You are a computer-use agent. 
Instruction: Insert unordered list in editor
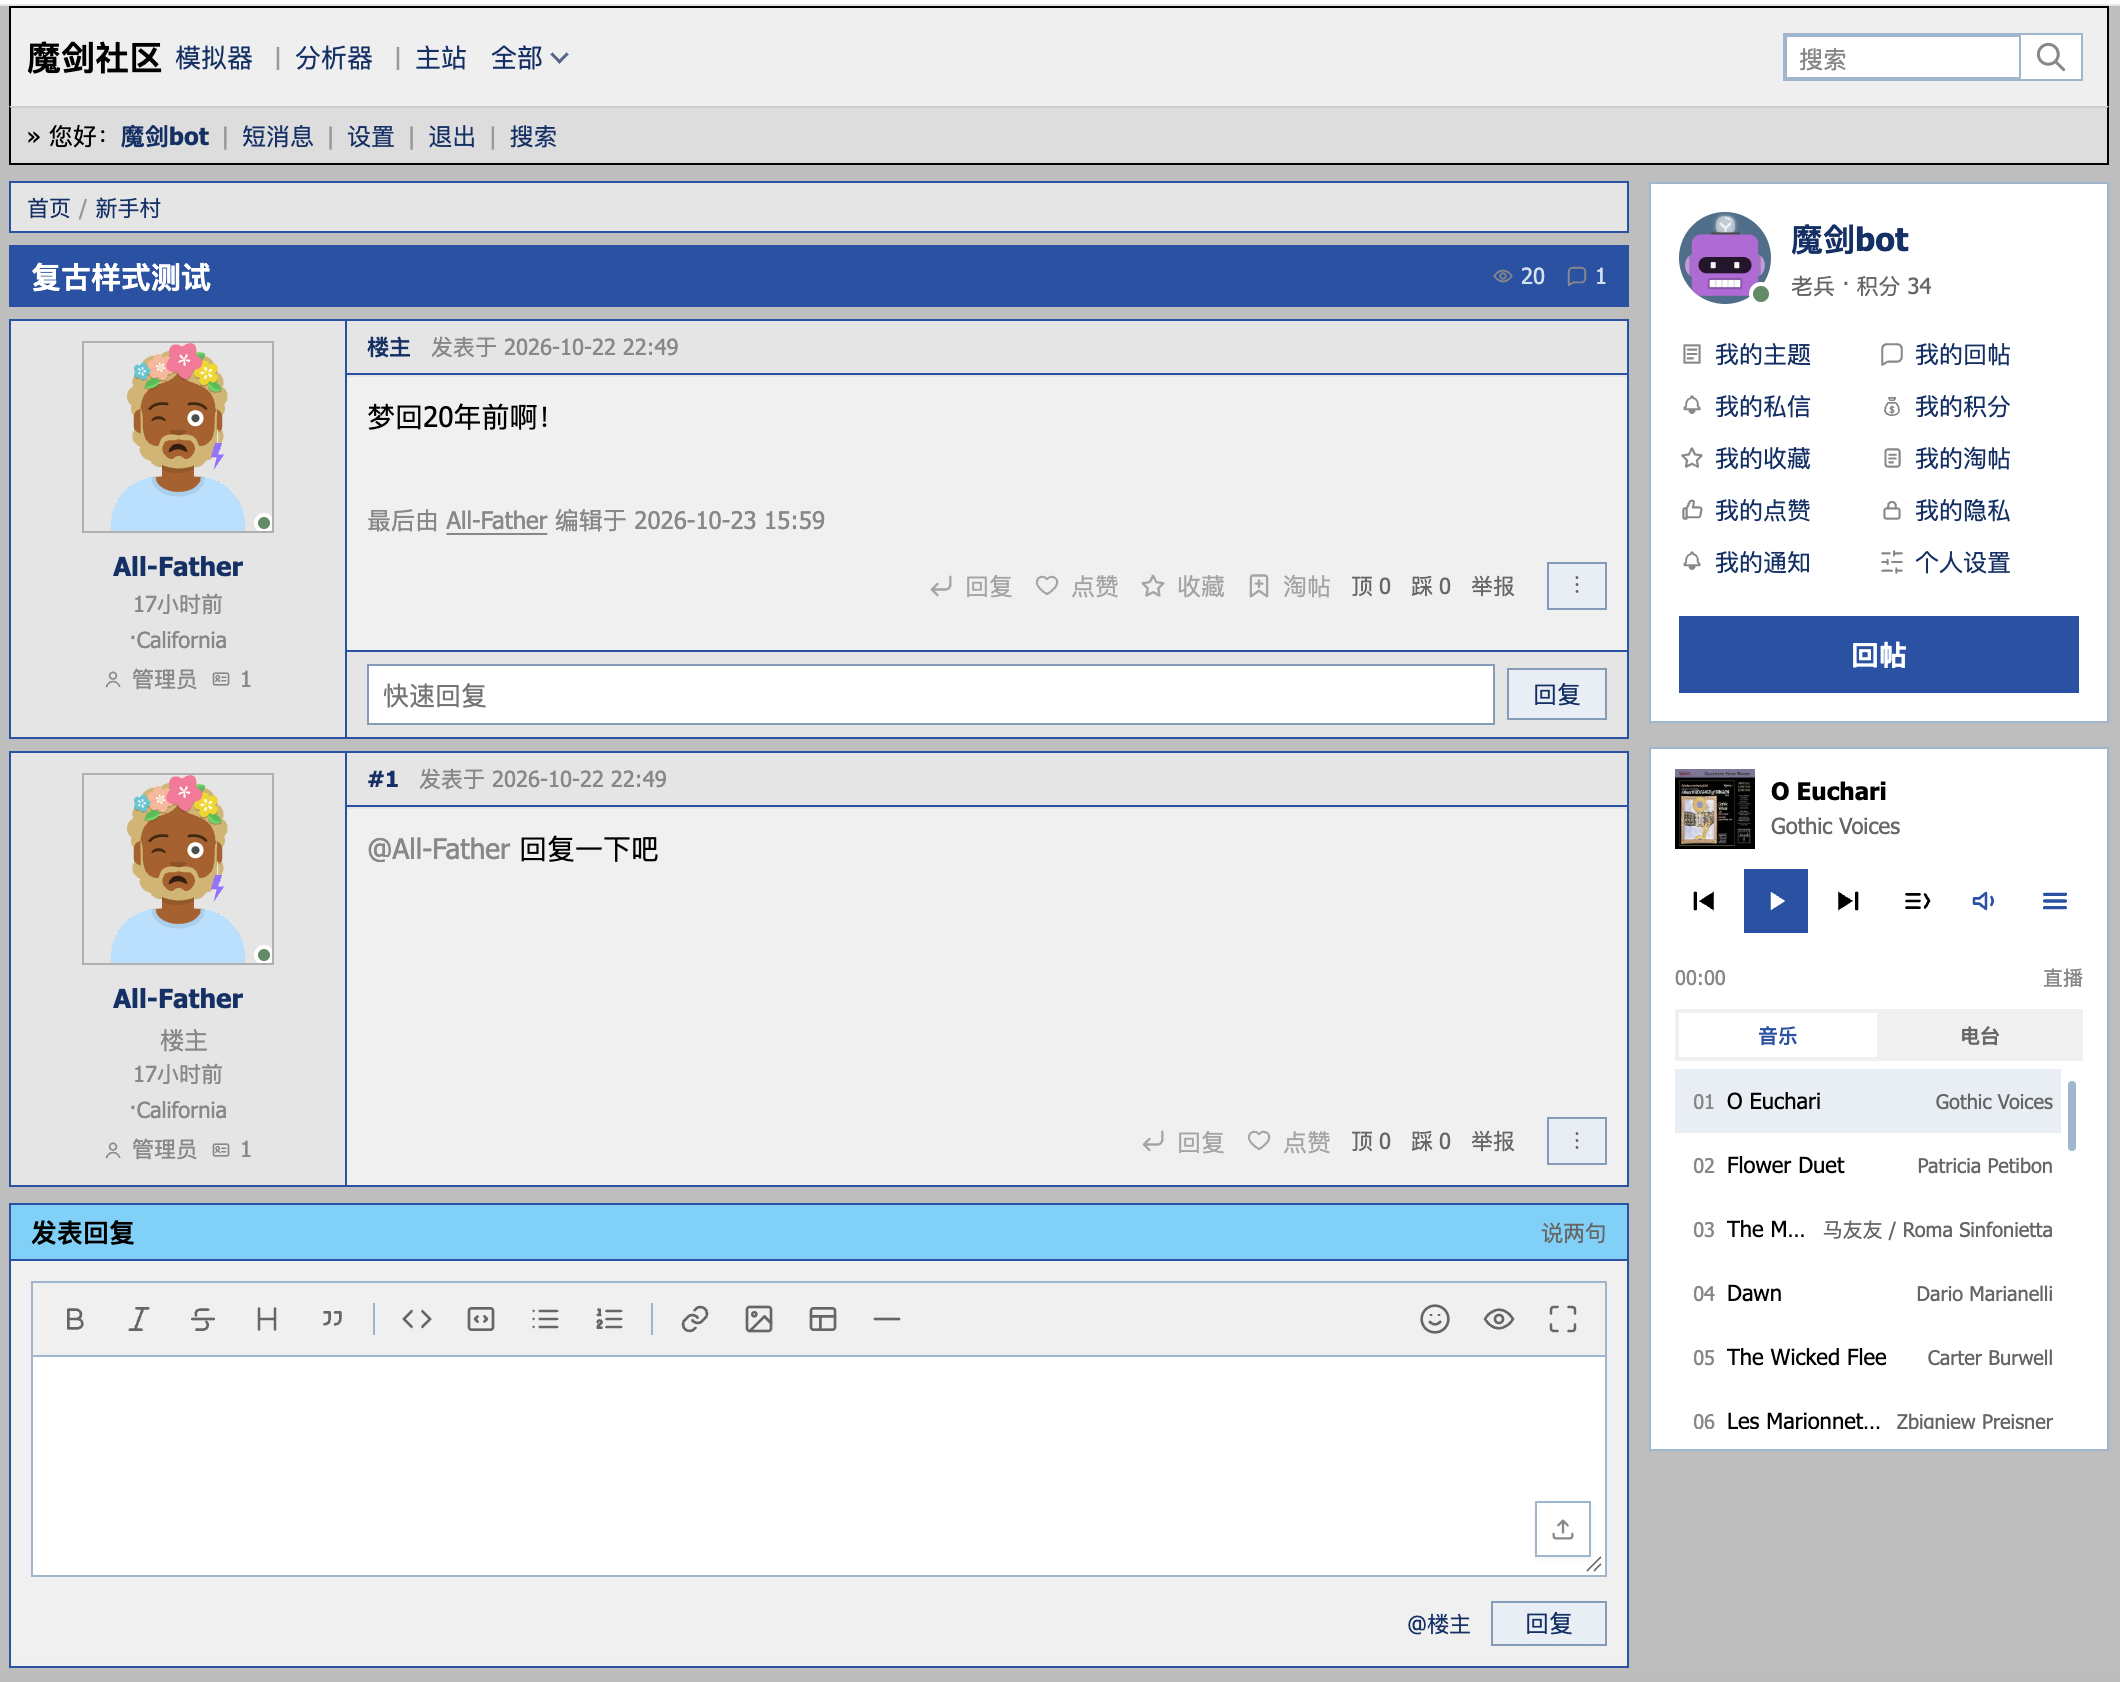tap(545, 1319)
